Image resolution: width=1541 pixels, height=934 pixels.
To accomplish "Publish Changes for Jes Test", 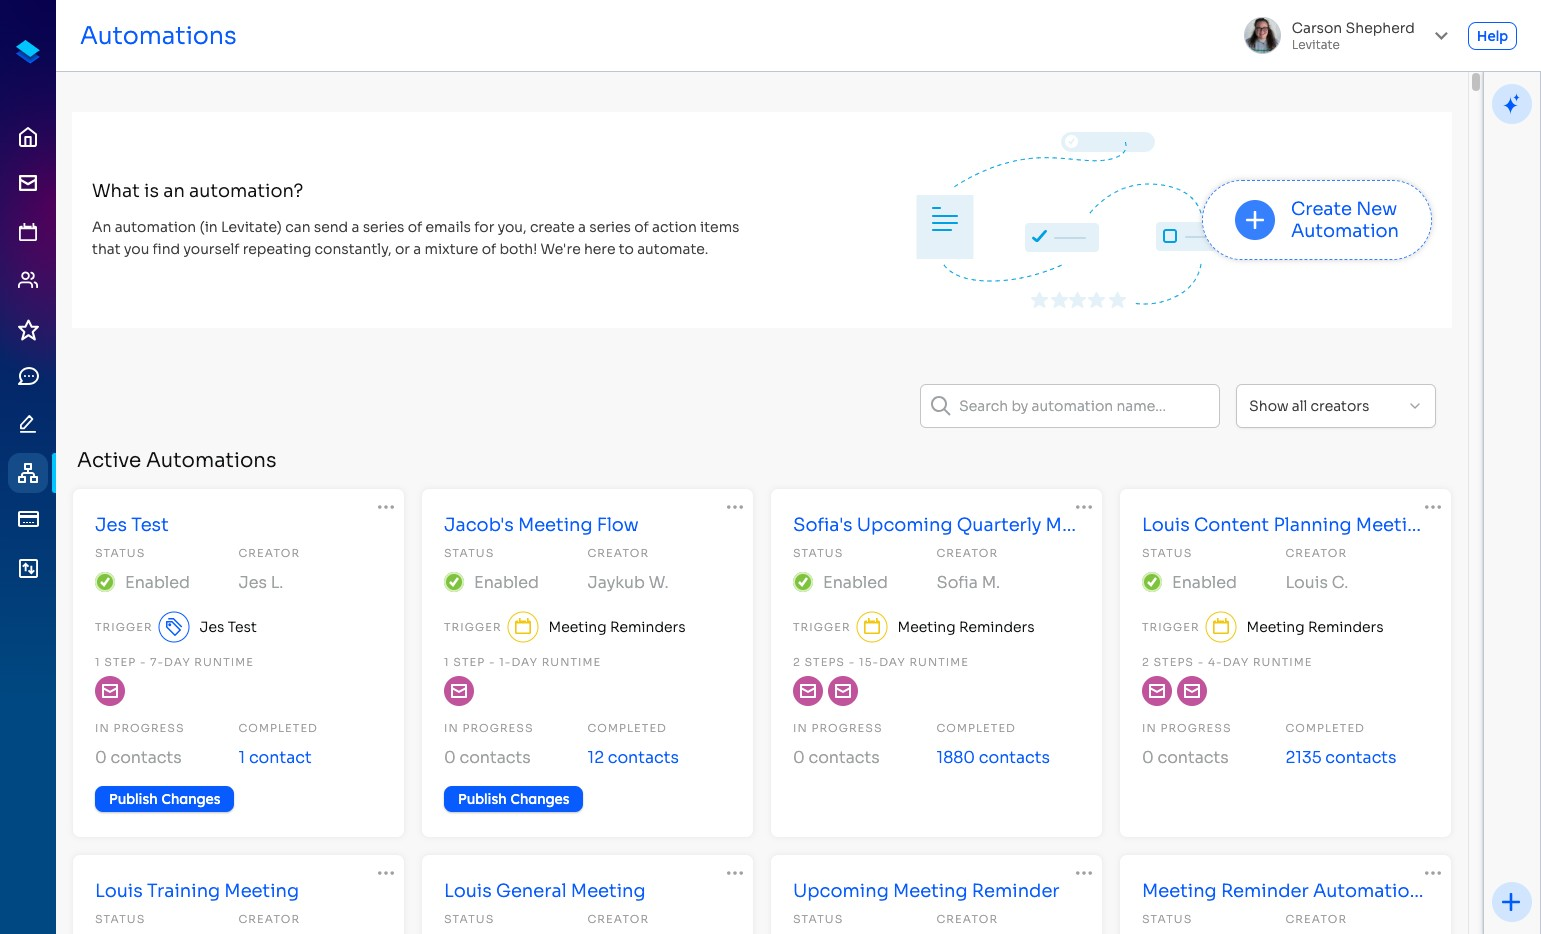I will (x=164, y=799).
